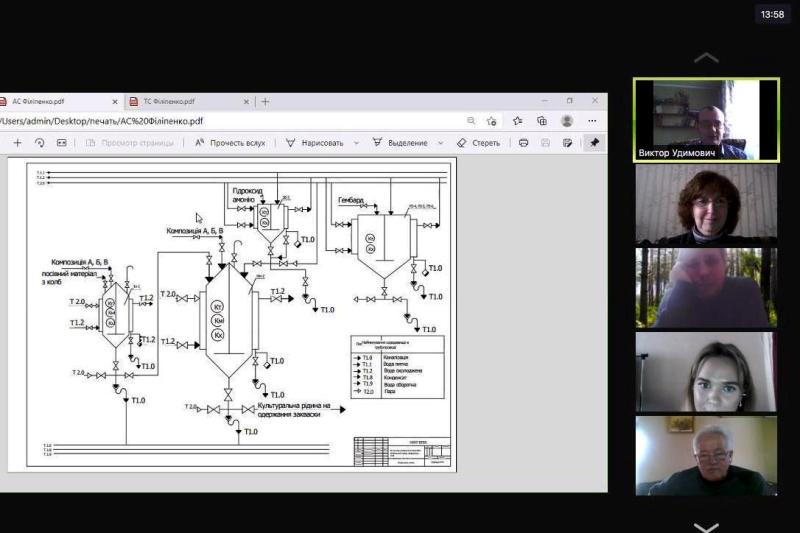Image resolution: width=800 pixels, height=533 pixels.
Task: Click the zoom magnifier in address bar
Action: click(471, 121)
